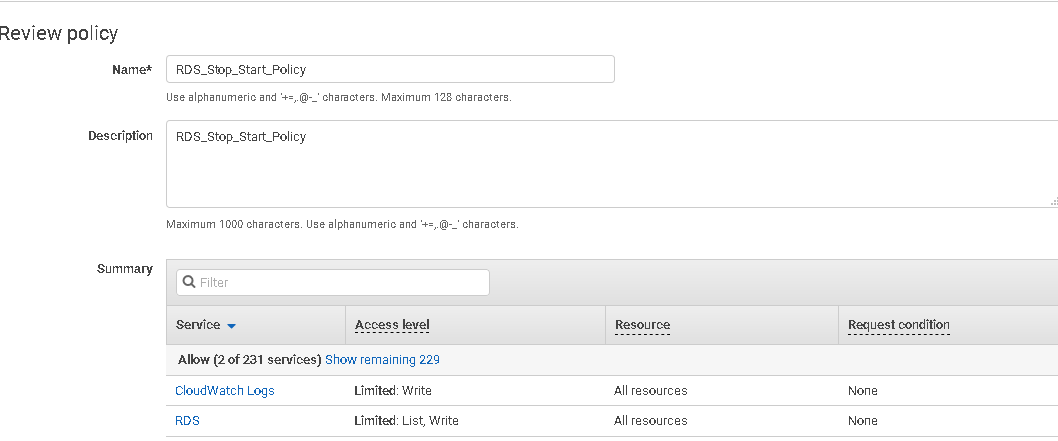Click request condition 'None' for CloudWatch Logs

coord(862,390)
